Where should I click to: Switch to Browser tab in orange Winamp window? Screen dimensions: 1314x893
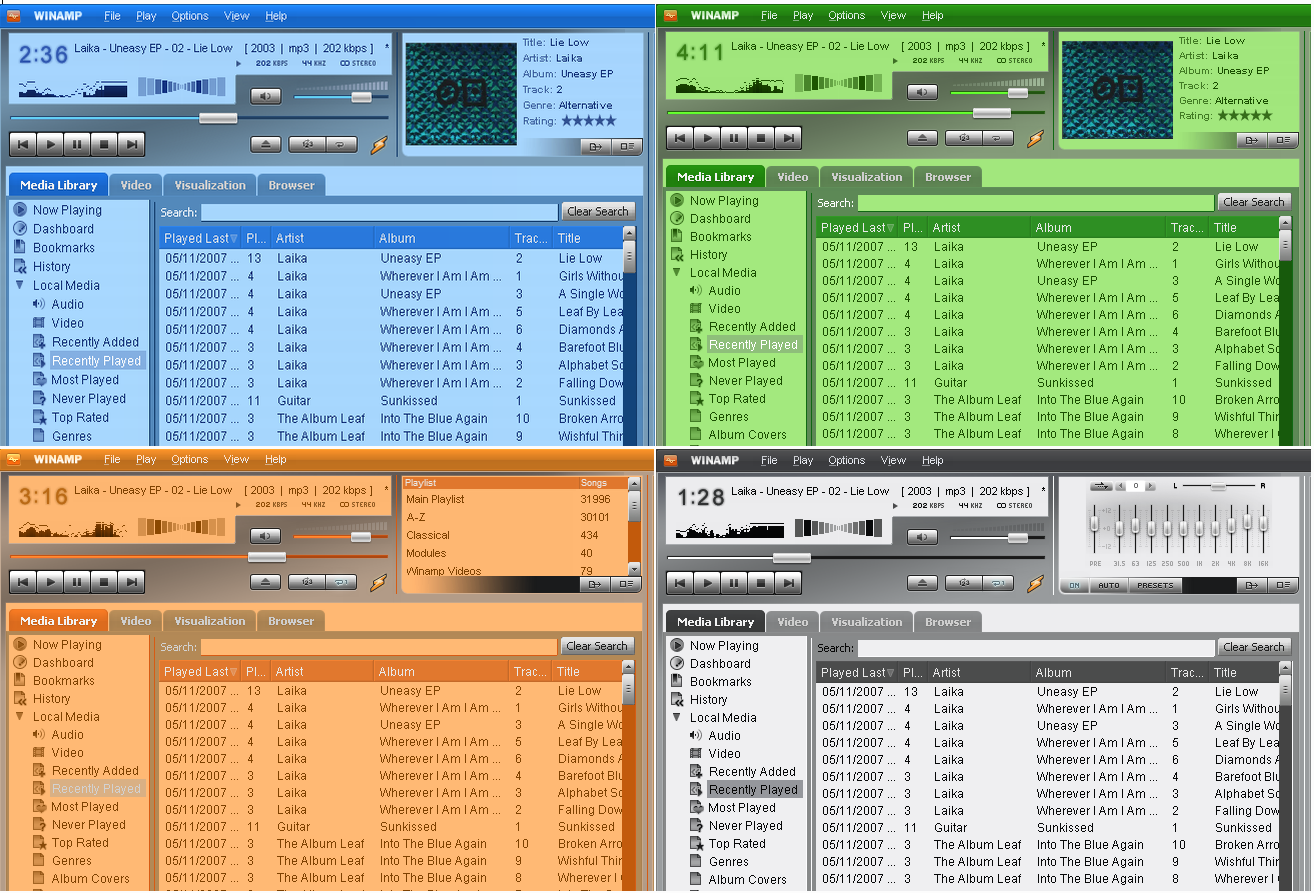[291, 621]
